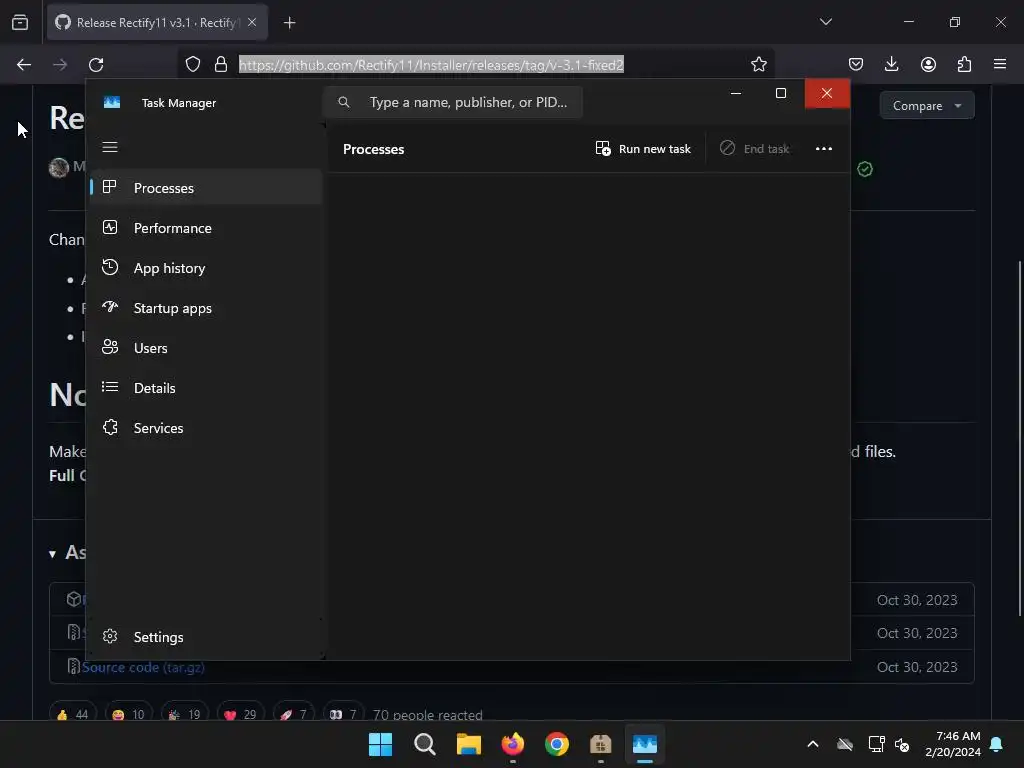1024x768 pixels.
Task: Click the Task Manager app icon in title bar
Action: (112, 103)
